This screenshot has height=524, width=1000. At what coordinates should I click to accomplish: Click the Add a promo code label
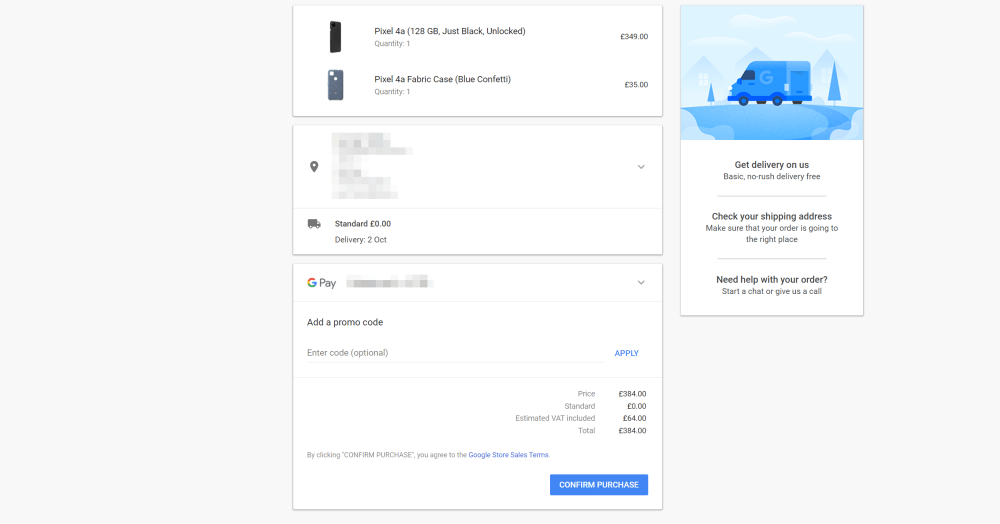(345, 323)
